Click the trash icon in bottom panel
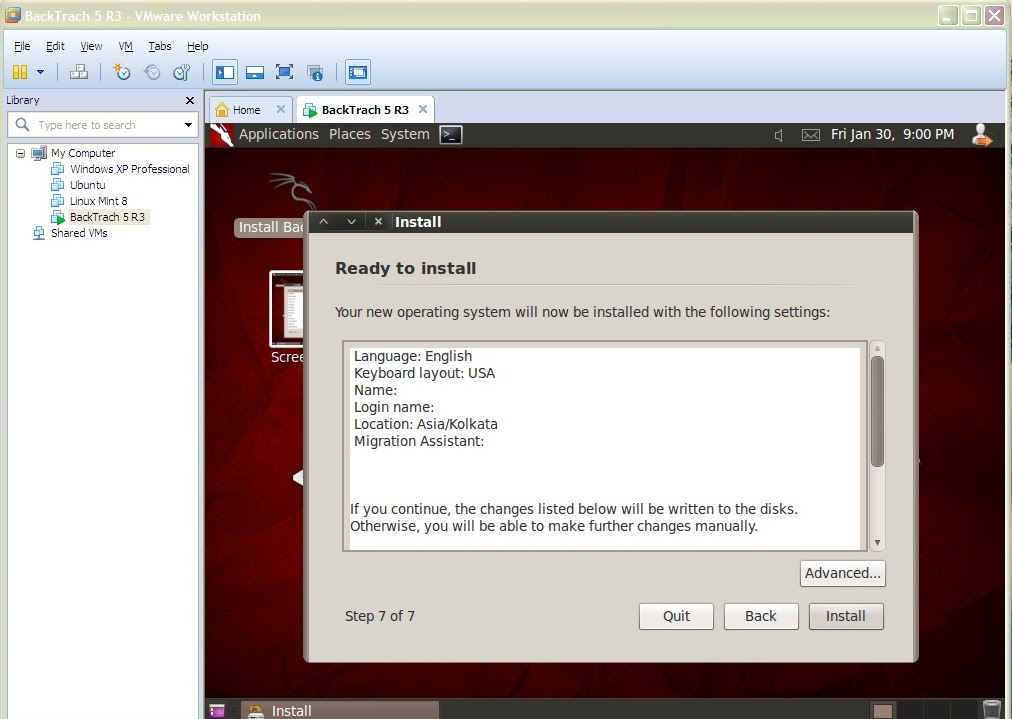 (991, 709)
